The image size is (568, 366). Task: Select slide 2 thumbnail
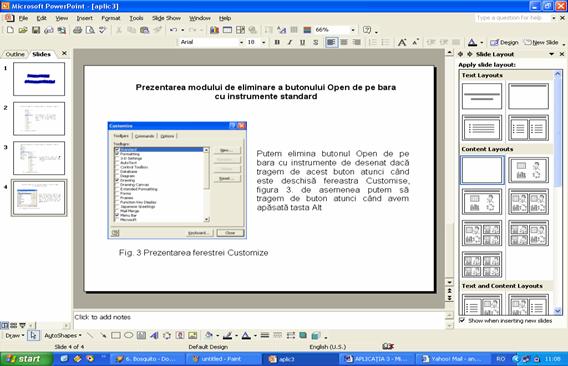click(39, 118)
